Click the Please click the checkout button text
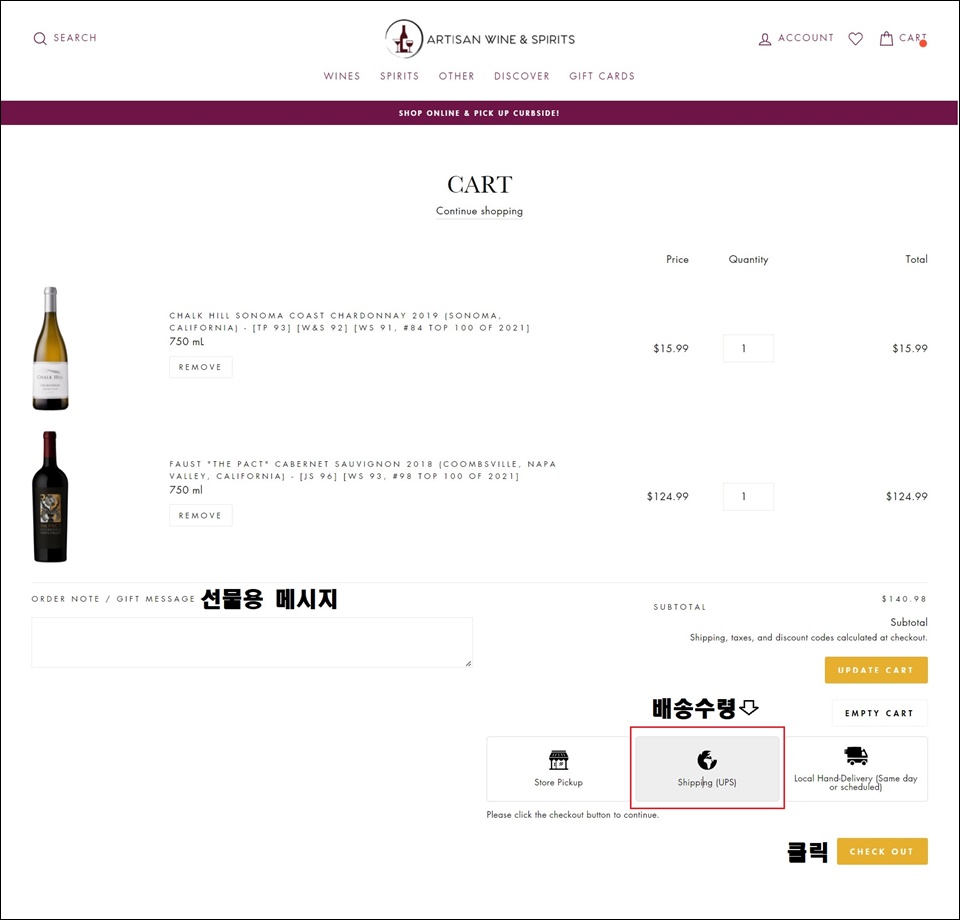This screenshot has height=920, width=960. pos(572,815)
